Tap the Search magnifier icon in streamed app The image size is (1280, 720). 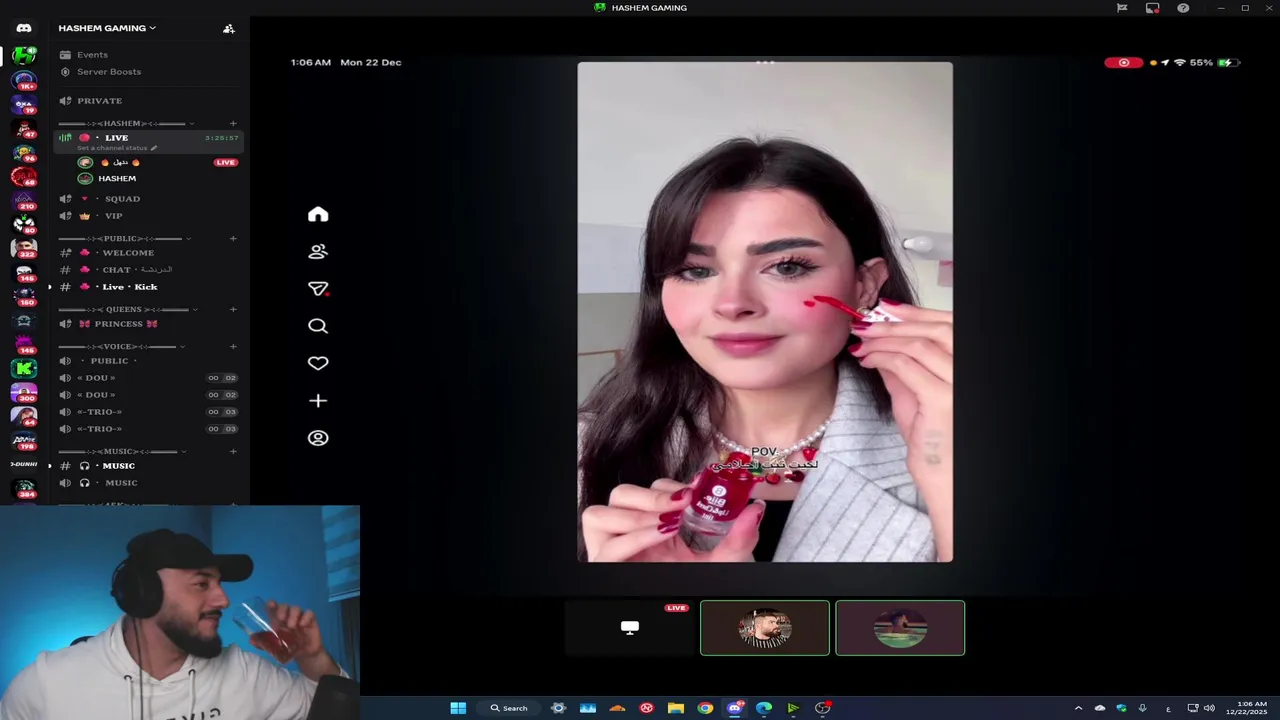pos(318,326)
